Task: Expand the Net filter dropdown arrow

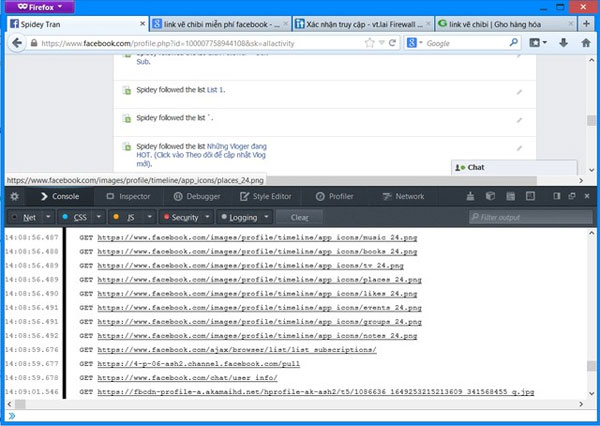Action: [x=48, y=217]
